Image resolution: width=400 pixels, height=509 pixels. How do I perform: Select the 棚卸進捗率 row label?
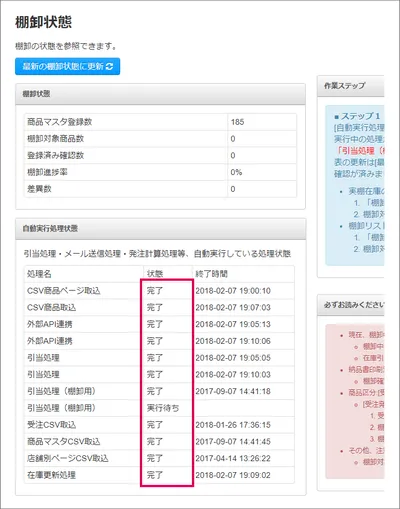47,172
